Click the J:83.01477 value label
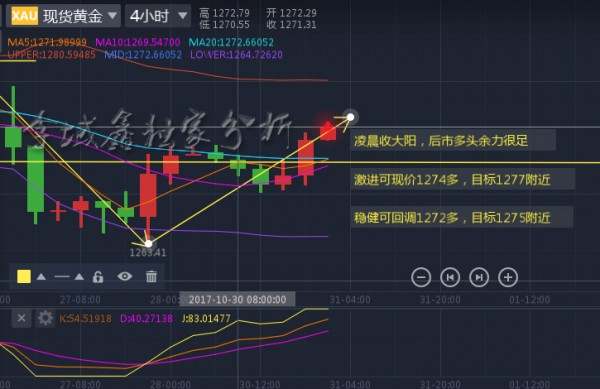Viewport: 600px width, 389px height. tap(206, 318)
